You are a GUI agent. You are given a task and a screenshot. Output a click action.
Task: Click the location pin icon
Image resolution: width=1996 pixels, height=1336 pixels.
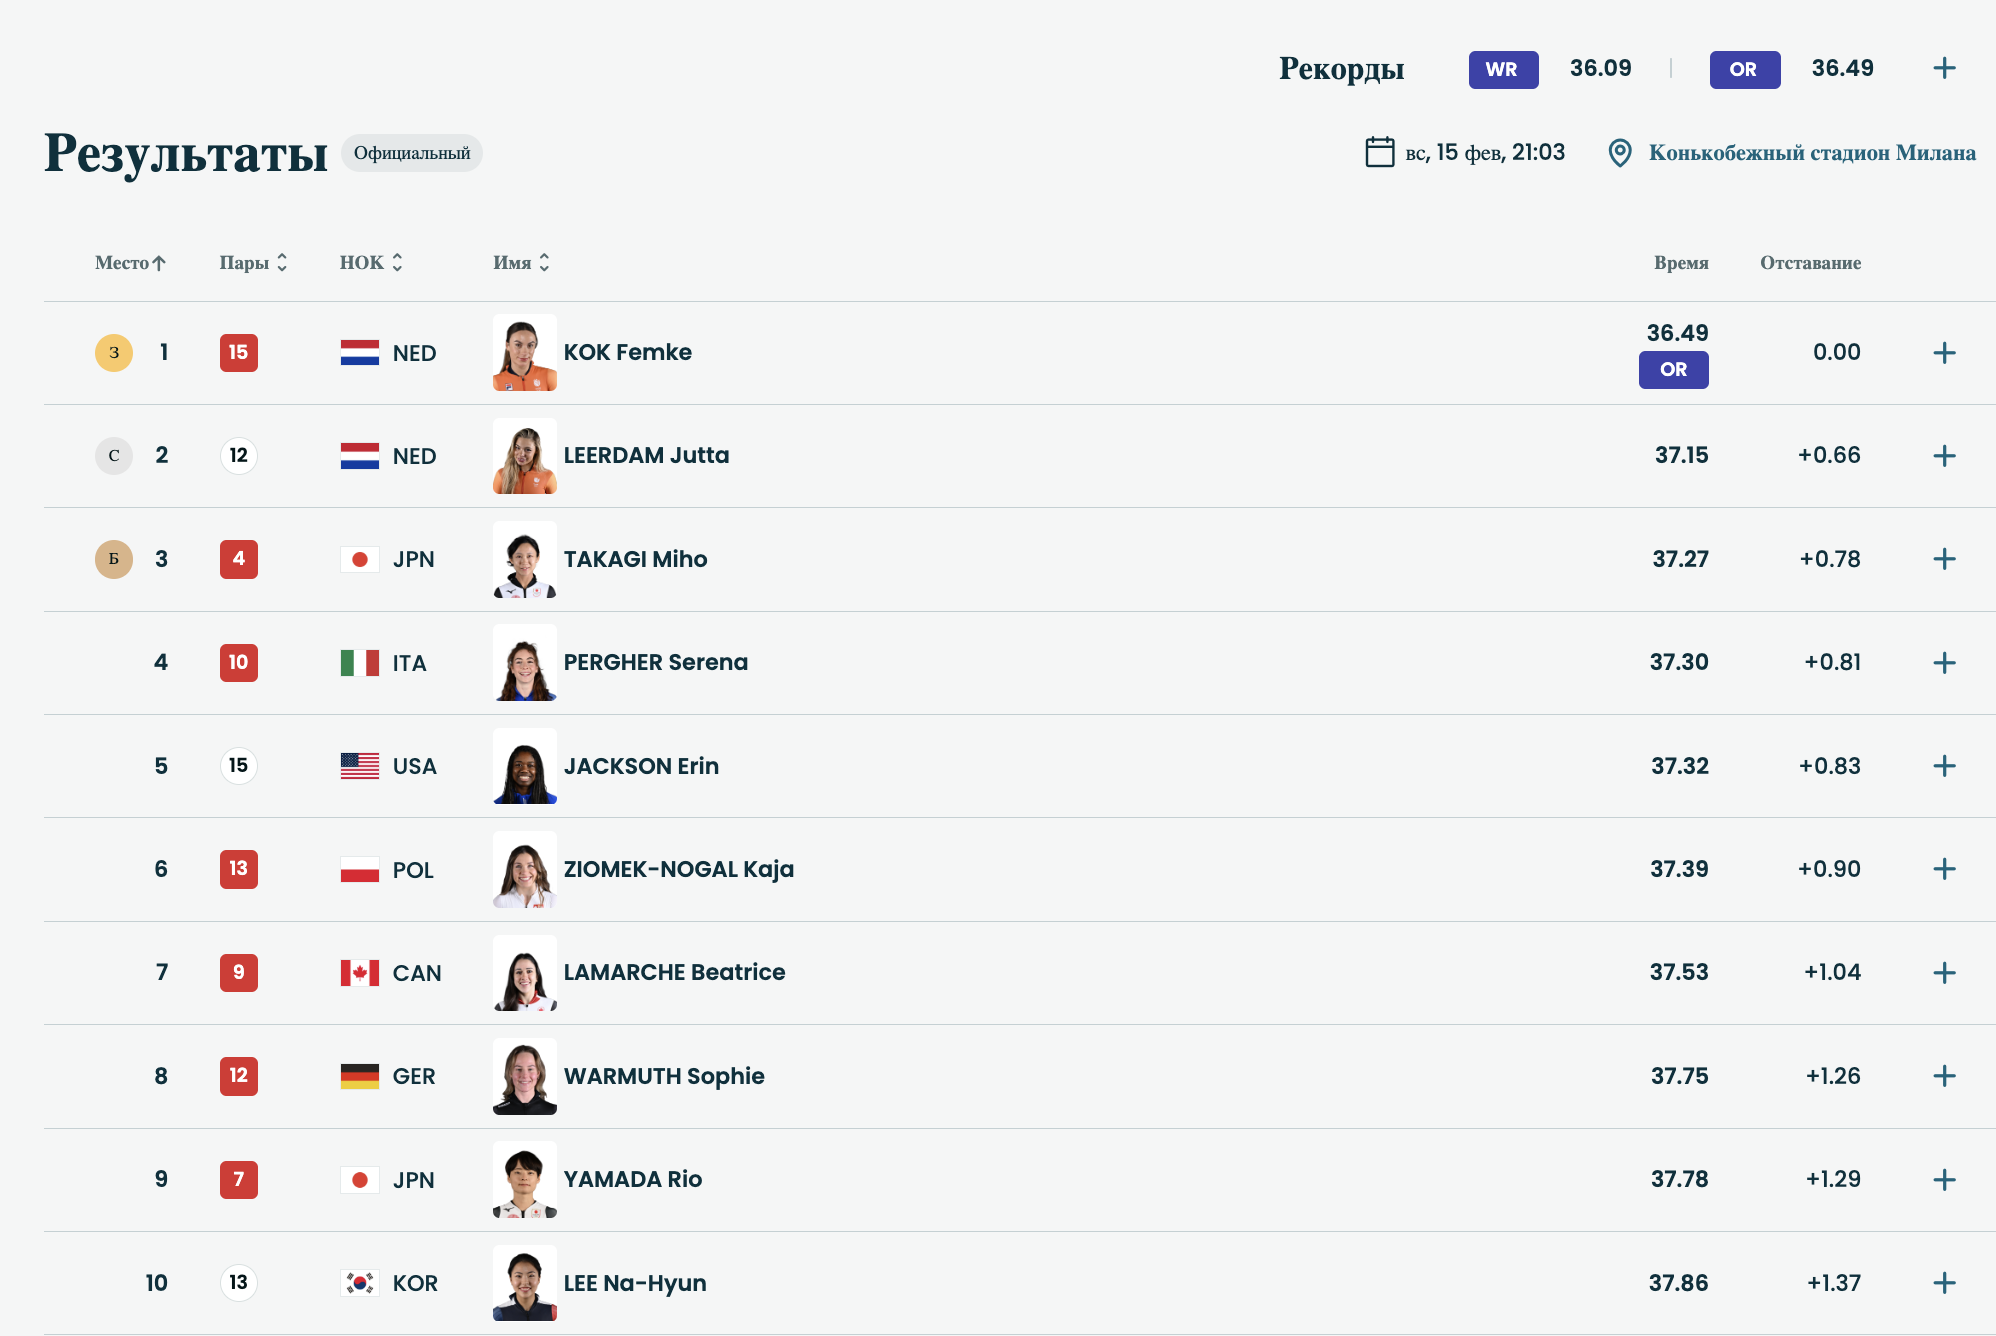pyautogui.click(x=1620, y=153)
